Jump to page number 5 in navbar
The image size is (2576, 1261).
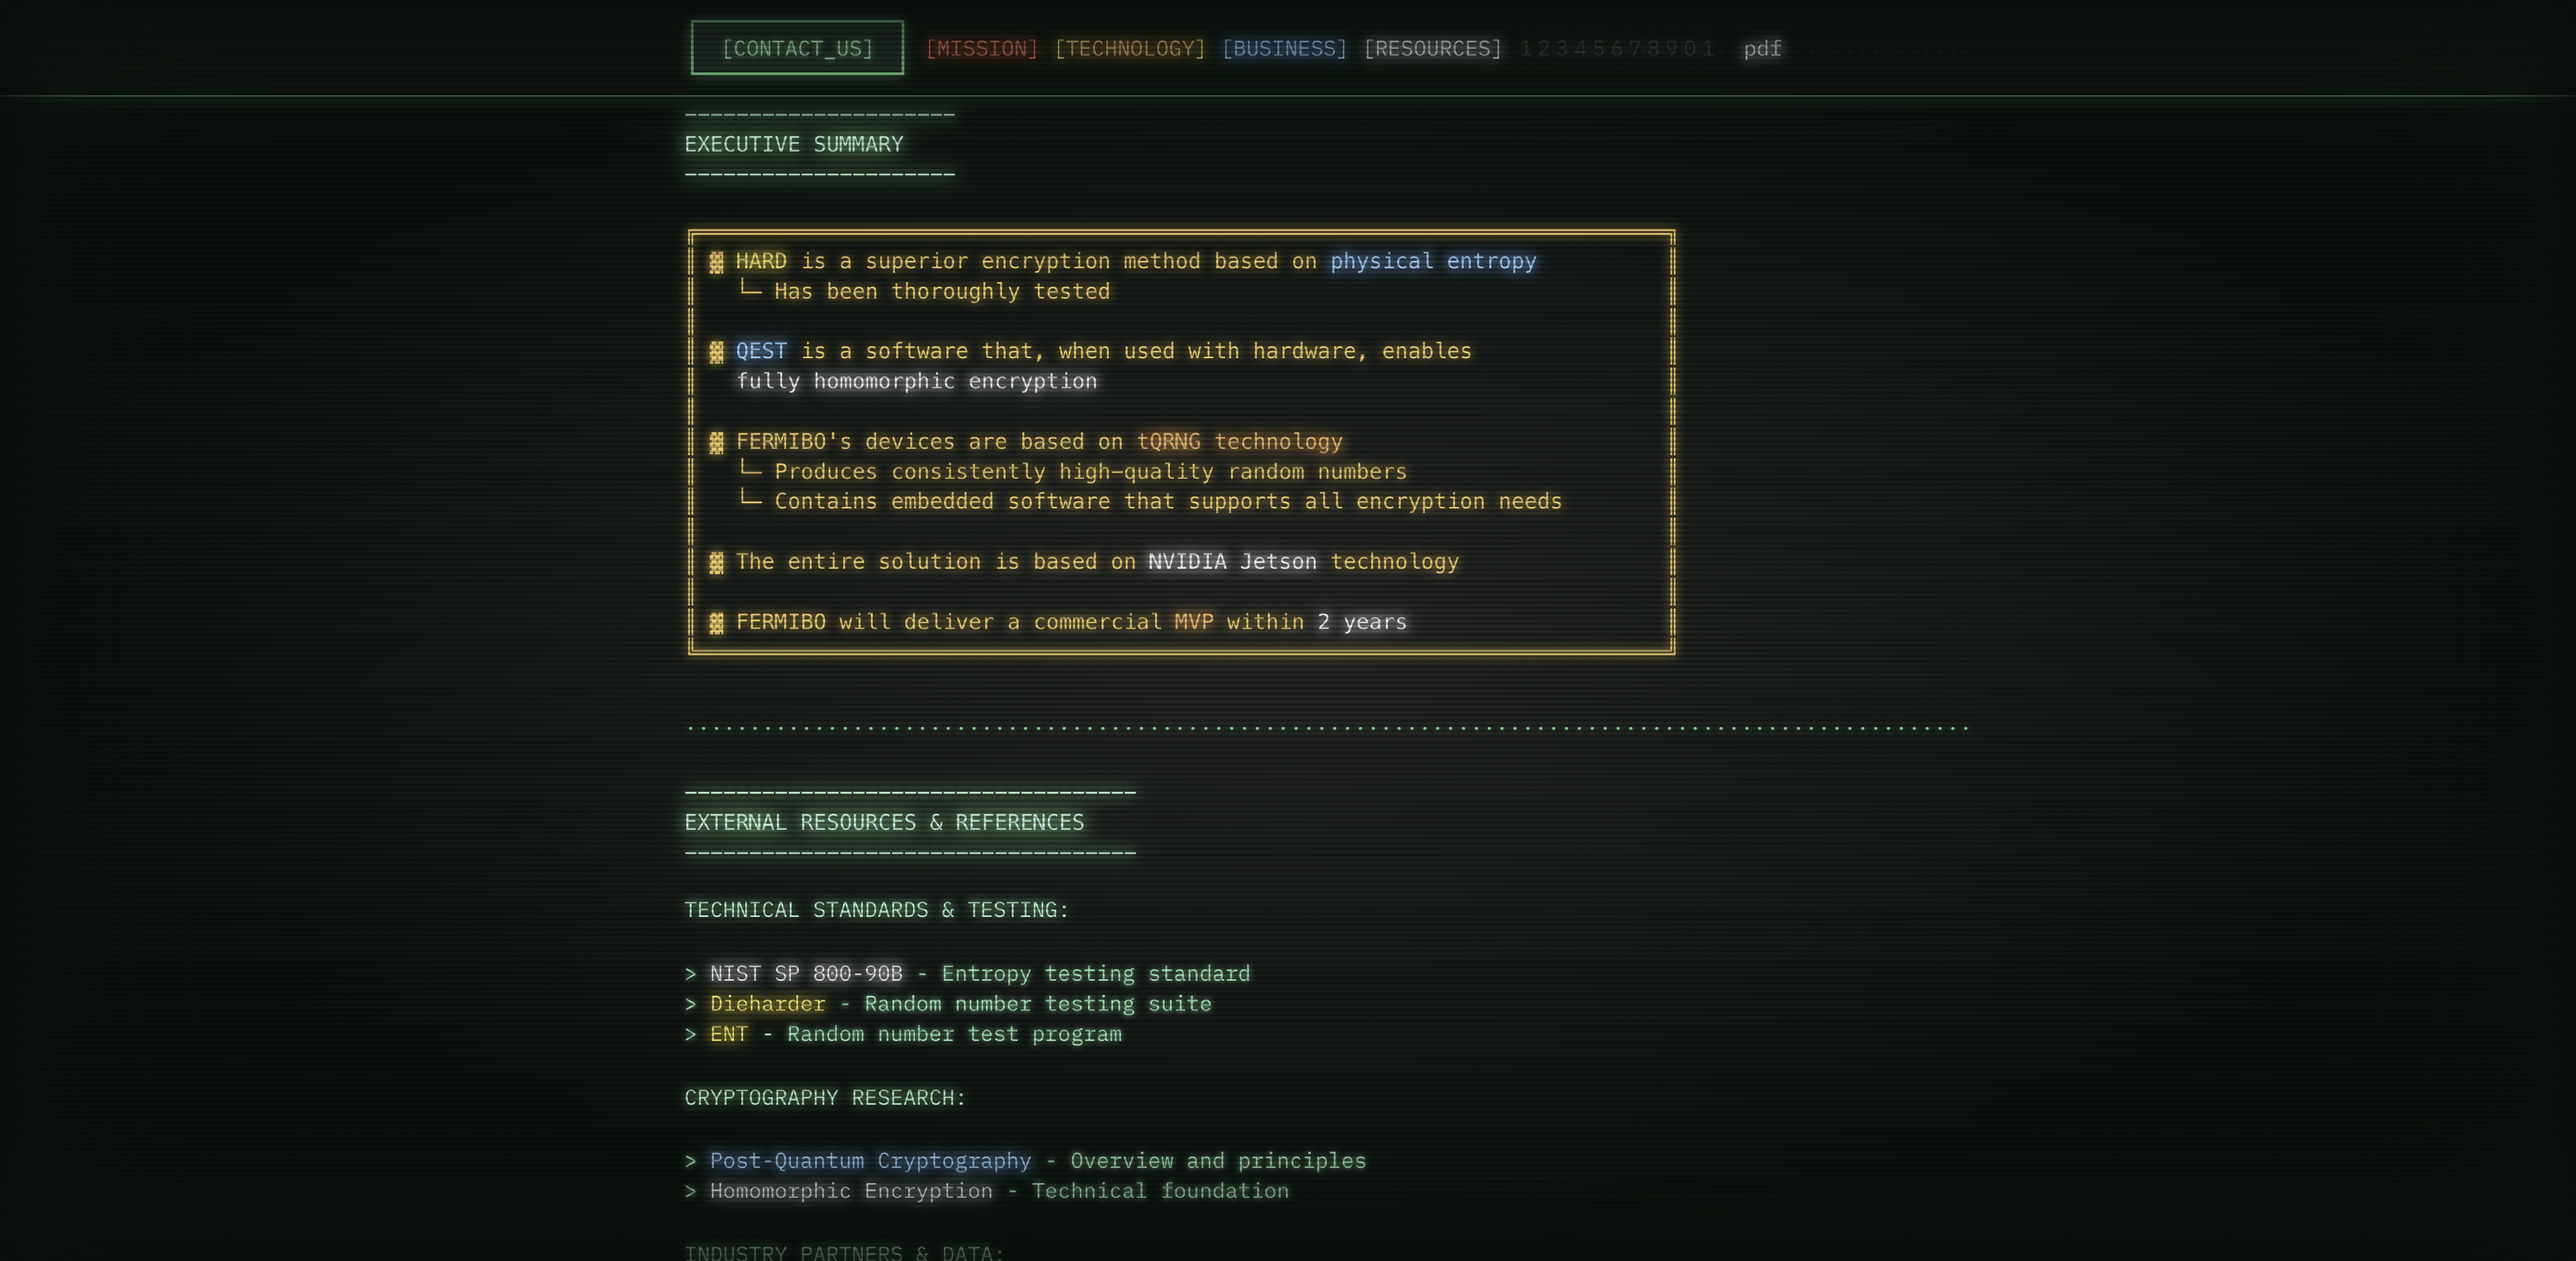pyautogui.click(x=1598, y=48)
